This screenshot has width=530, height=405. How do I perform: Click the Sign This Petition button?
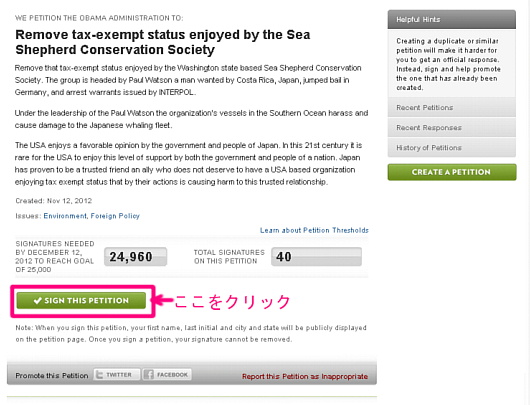(x=81, y=301)
